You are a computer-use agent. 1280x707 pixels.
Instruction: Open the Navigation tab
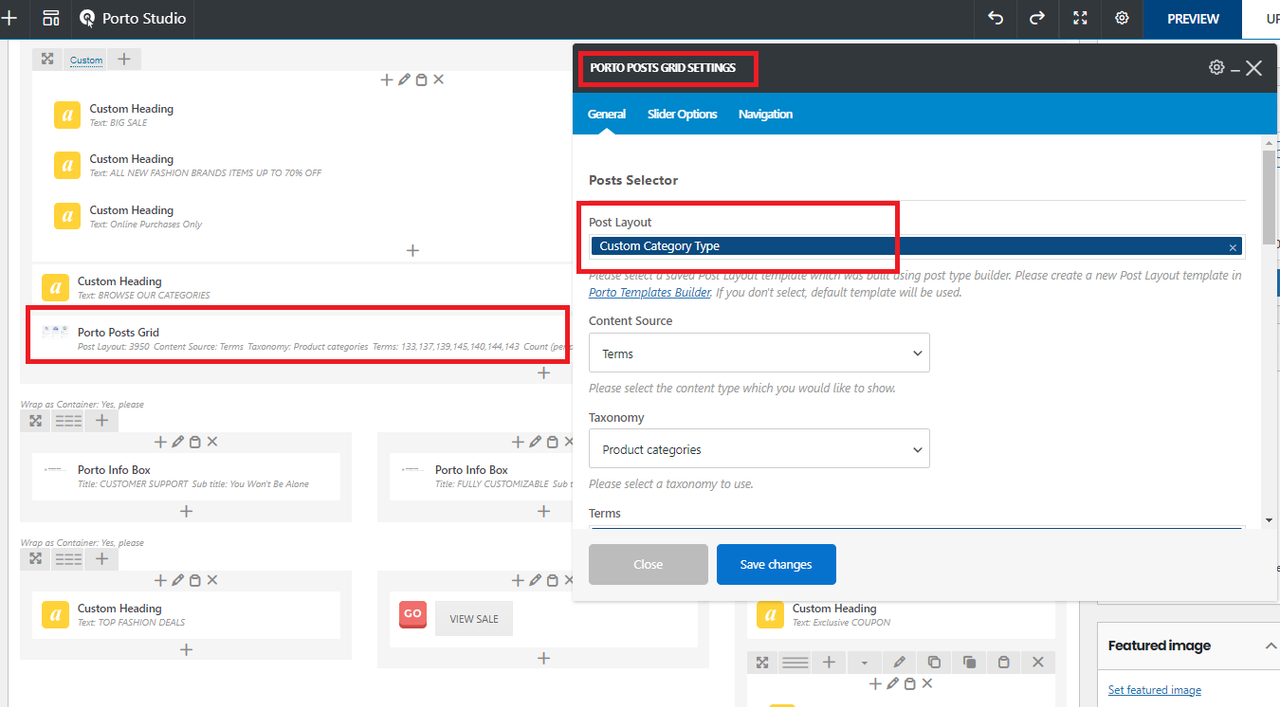point(765,114)
